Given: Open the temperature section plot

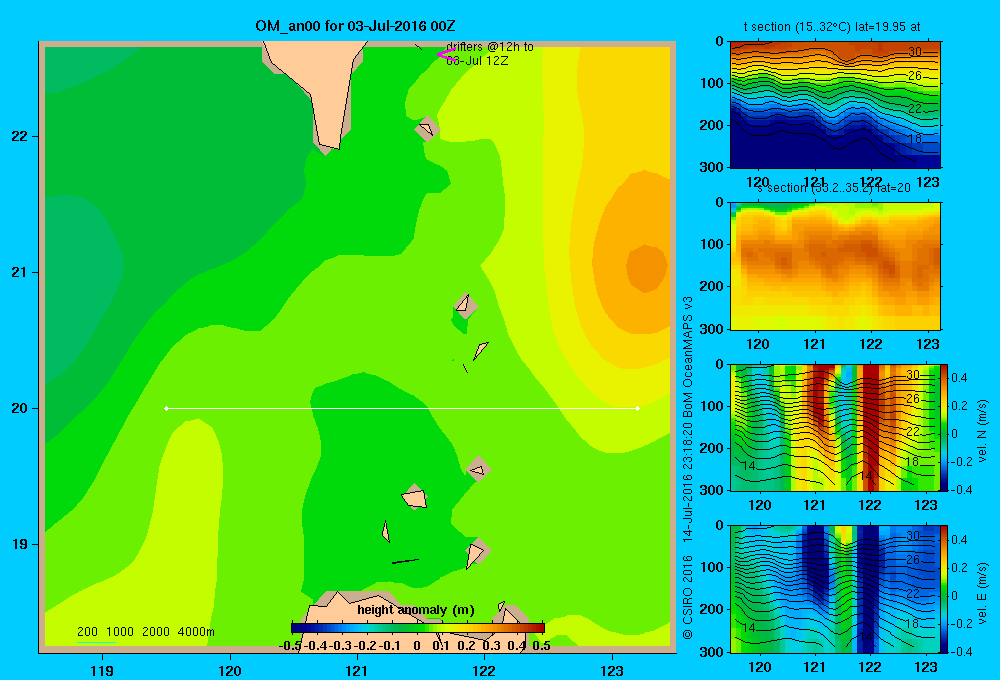Looking at the screenshot, I should (x=835, y=105).
